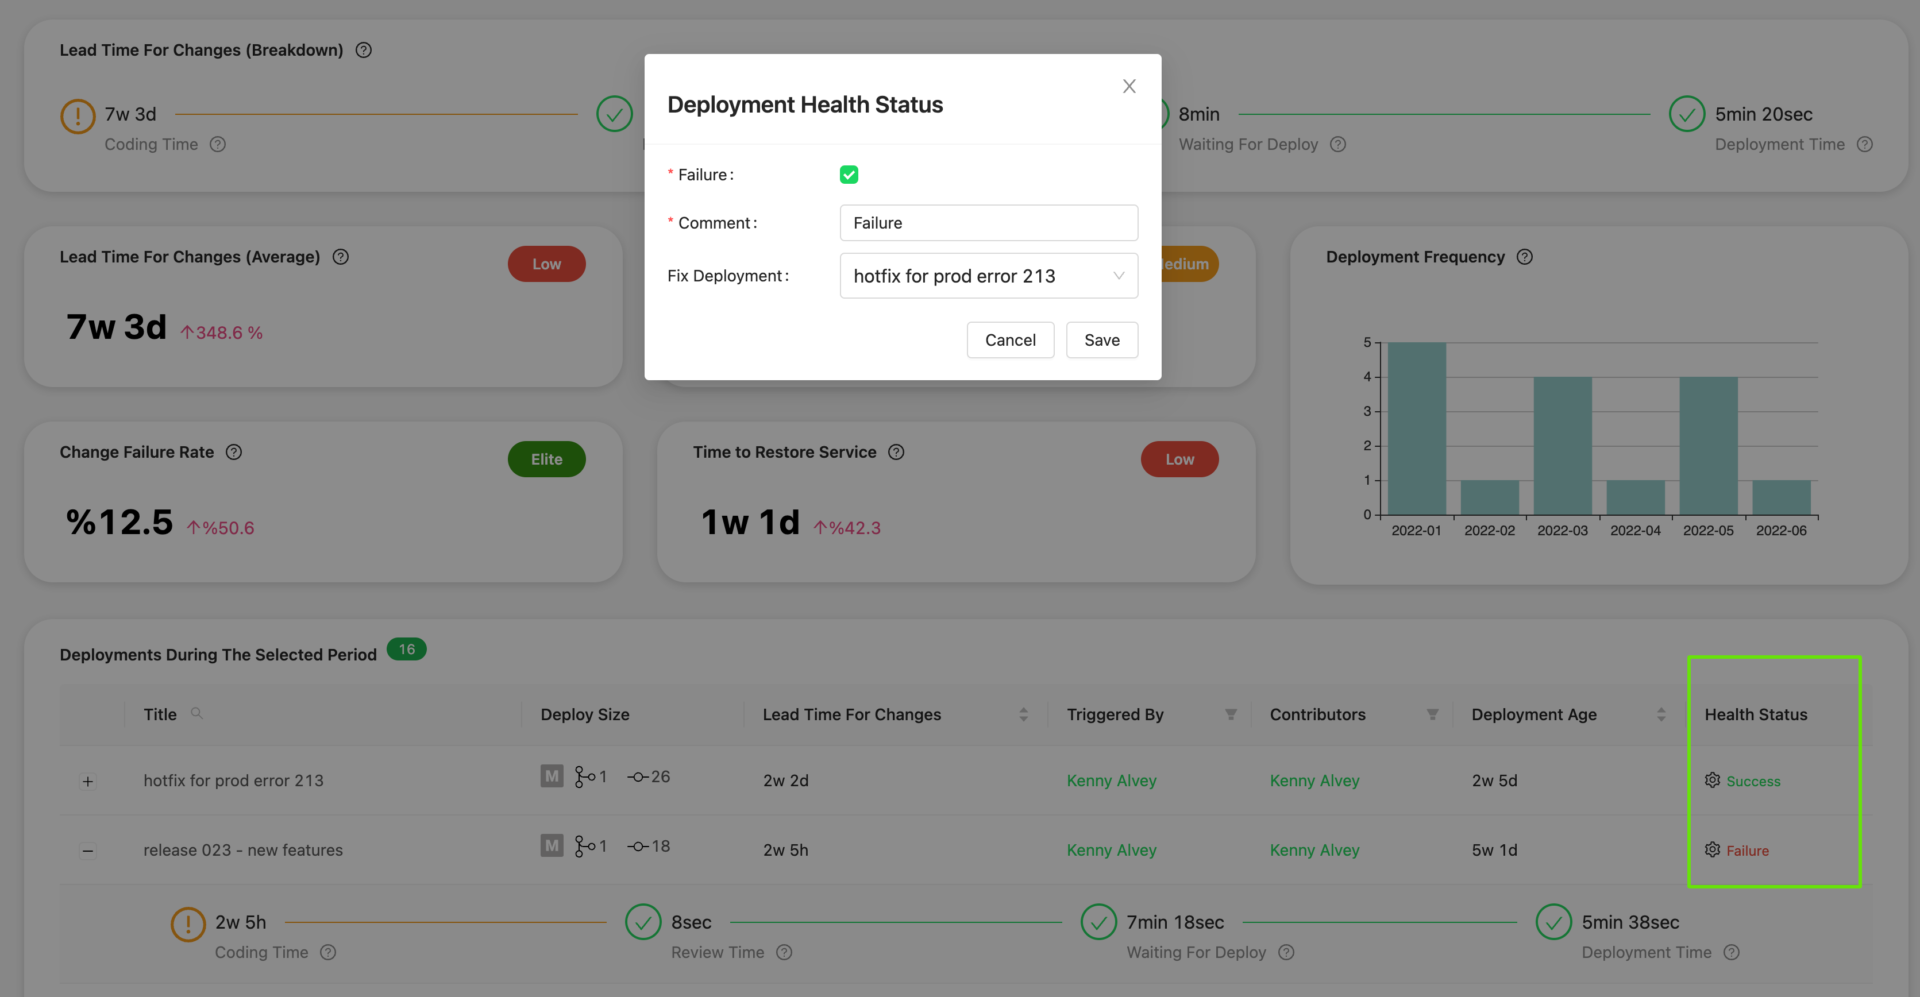Expand the hotfix for prod error 213 row
1920x997 pixels.
pyautogui.click(x=88, y=782)
